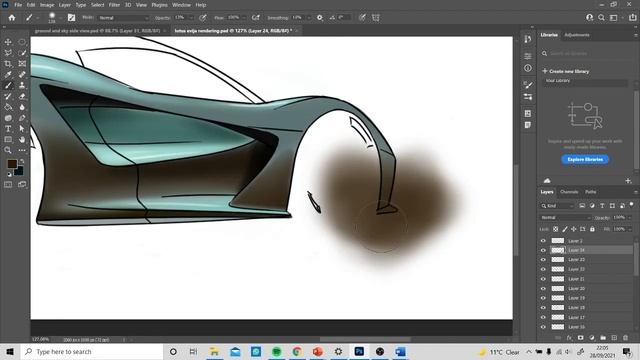Select the Elliptical Marquee tool
The width and height of the screenshot is (640, 360).
22,42
